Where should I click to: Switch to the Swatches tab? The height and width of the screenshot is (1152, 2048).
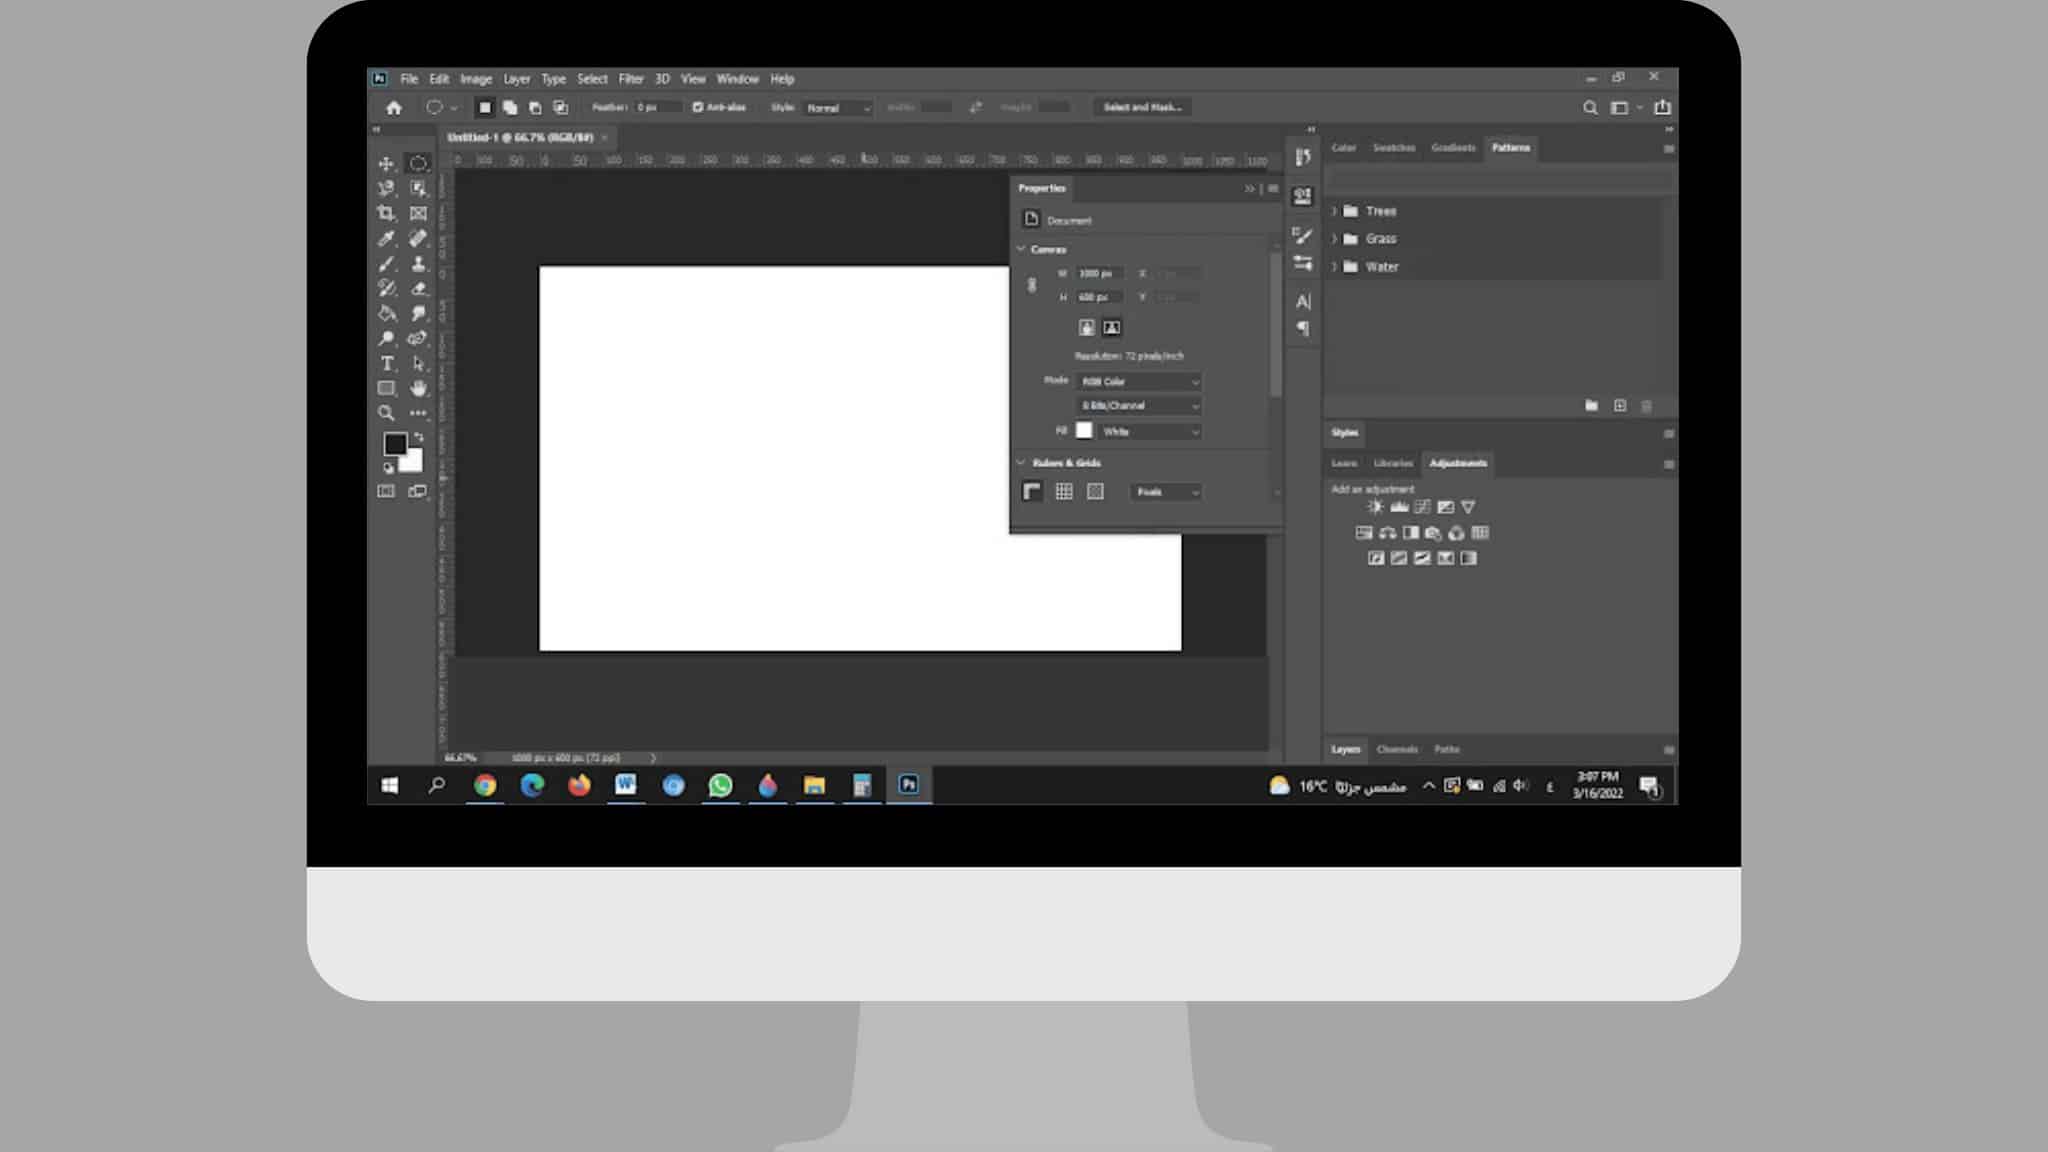(x=1394, y=148)
